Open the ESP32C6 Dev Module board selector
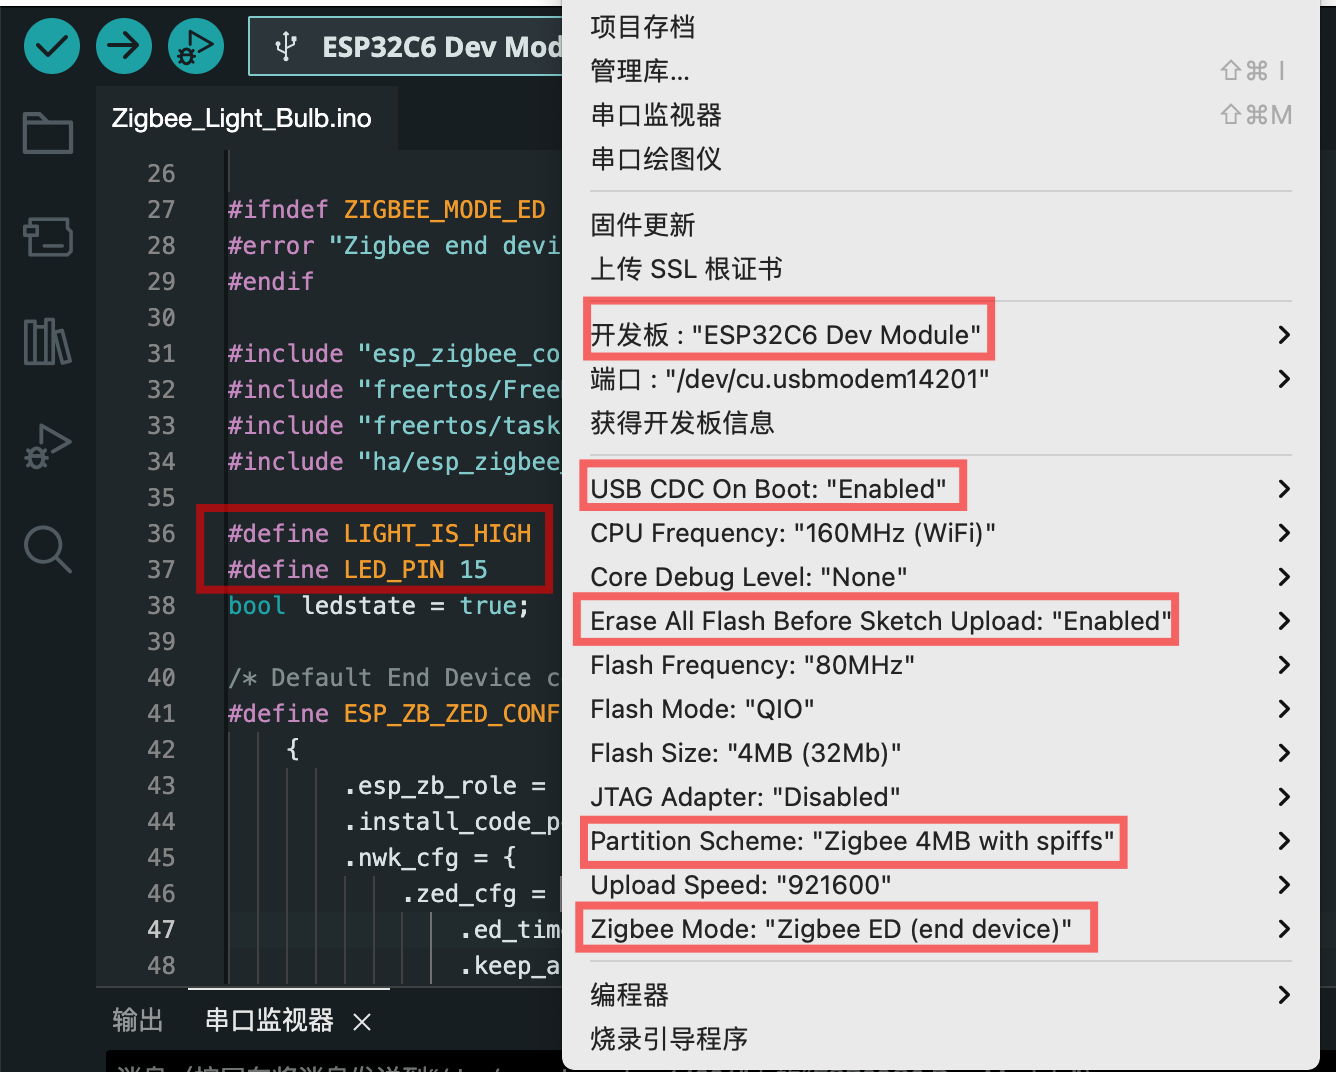 (406, 46)
